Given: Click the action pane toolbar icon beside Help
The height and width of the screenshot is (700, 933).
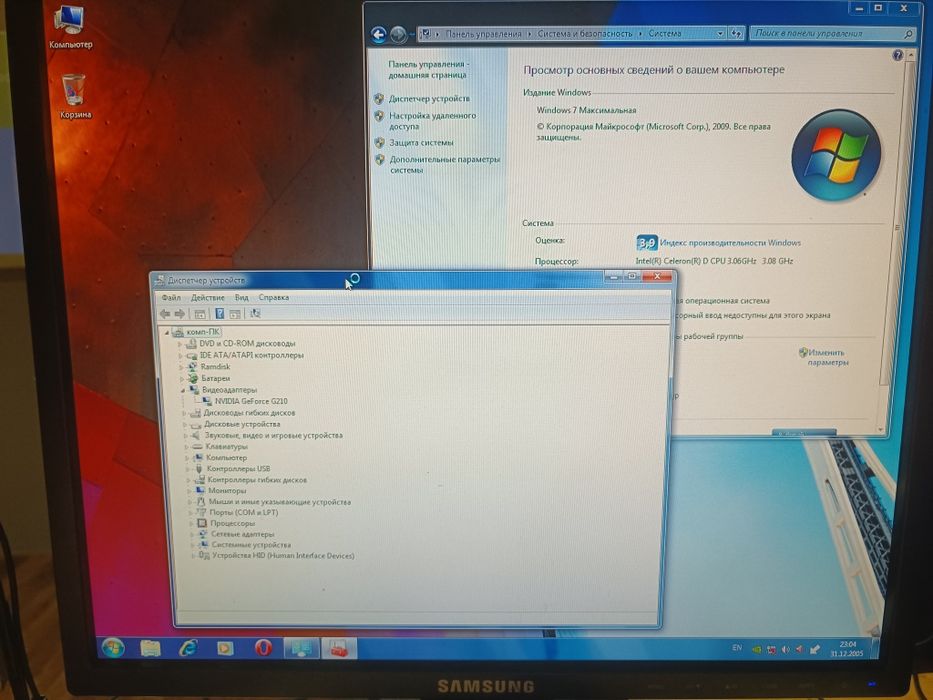Looking at the screenshot, I should click(x=235, y=314).
